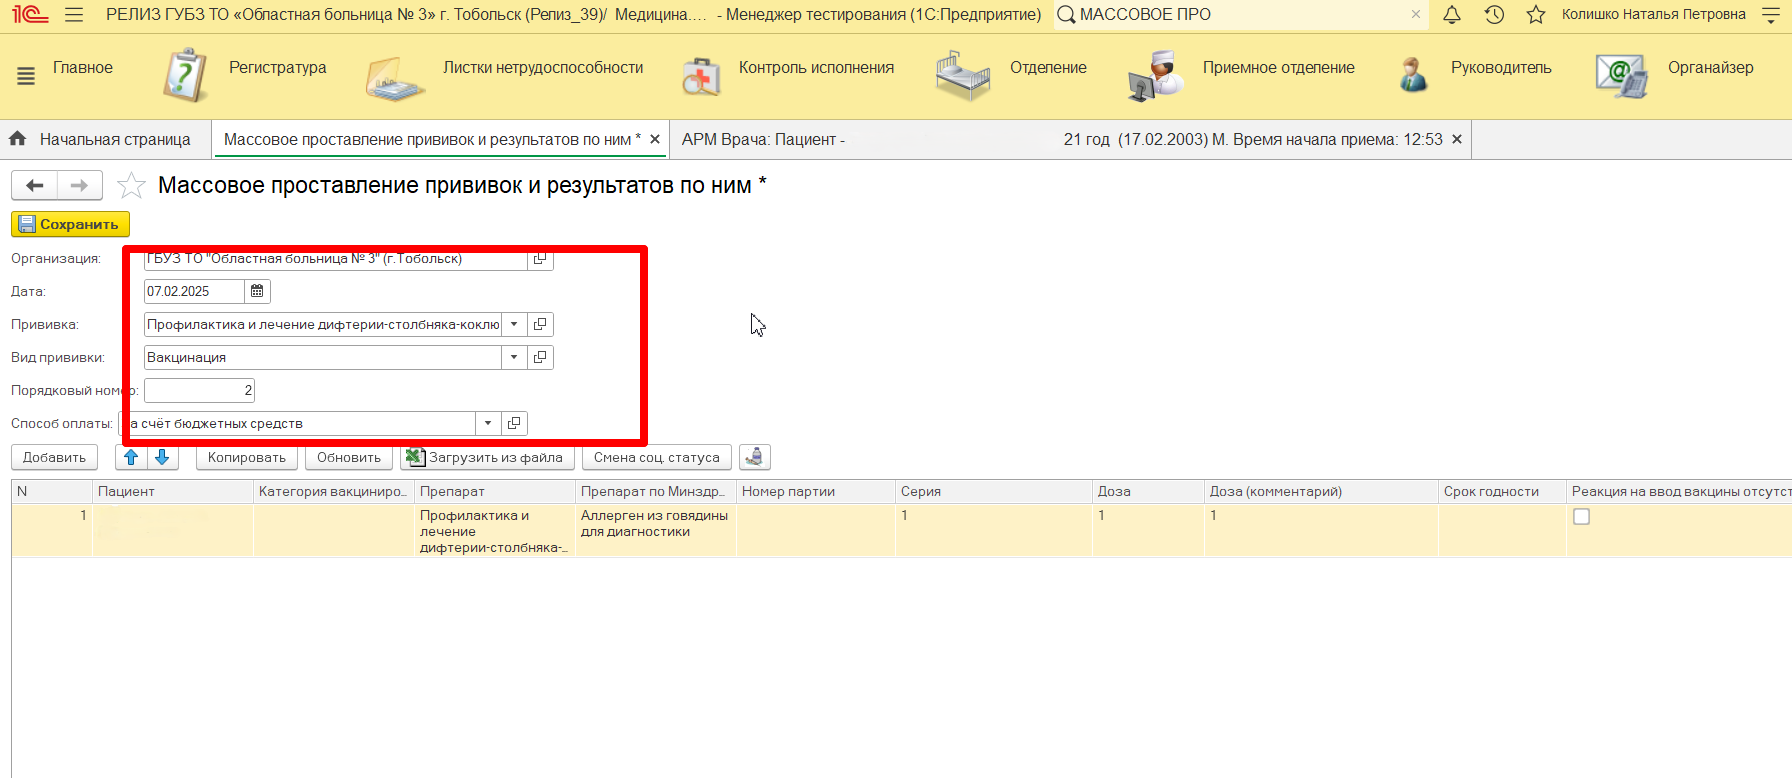
Task: Open the Прививка reference form icon
Action: click(540, 324)
